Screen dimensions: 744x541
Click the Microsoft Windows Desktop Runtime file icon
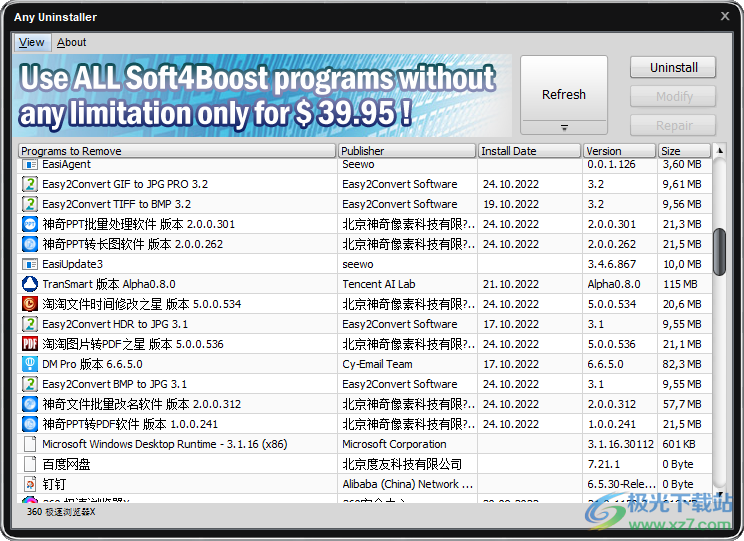click(x=30, y=444)
